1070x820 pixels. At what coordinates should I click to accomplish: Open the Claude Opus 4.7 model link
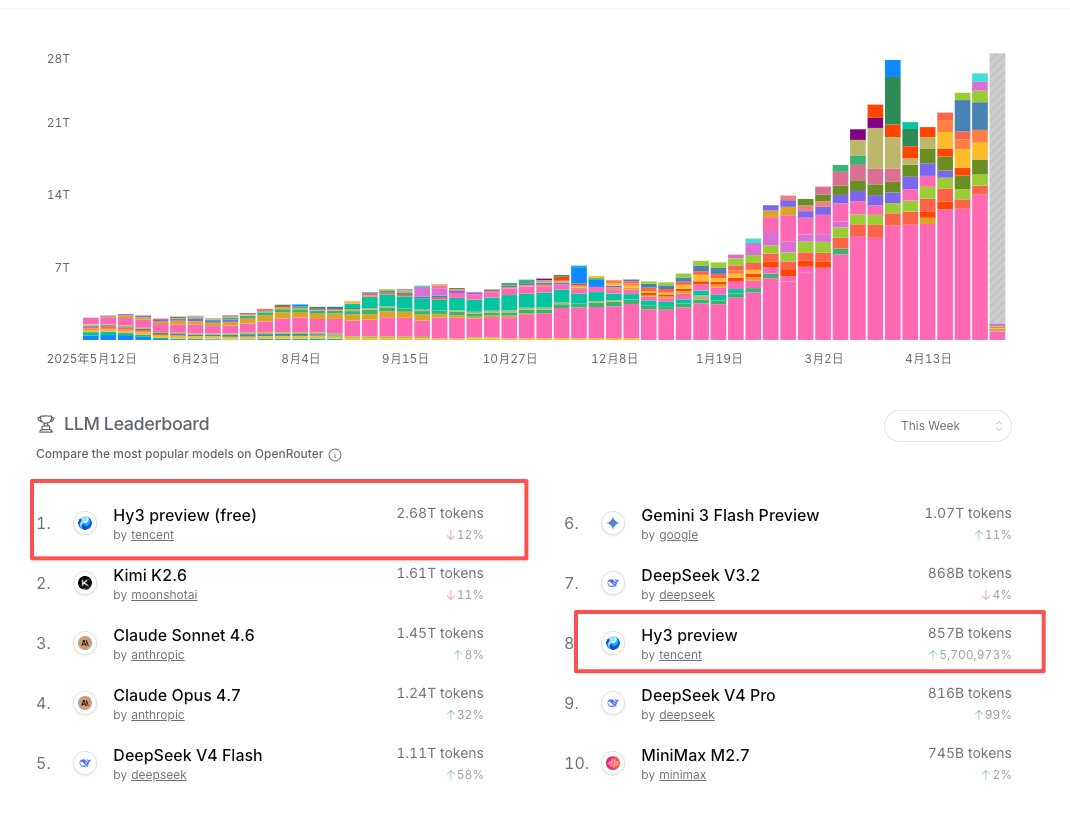tap(177, 695)
